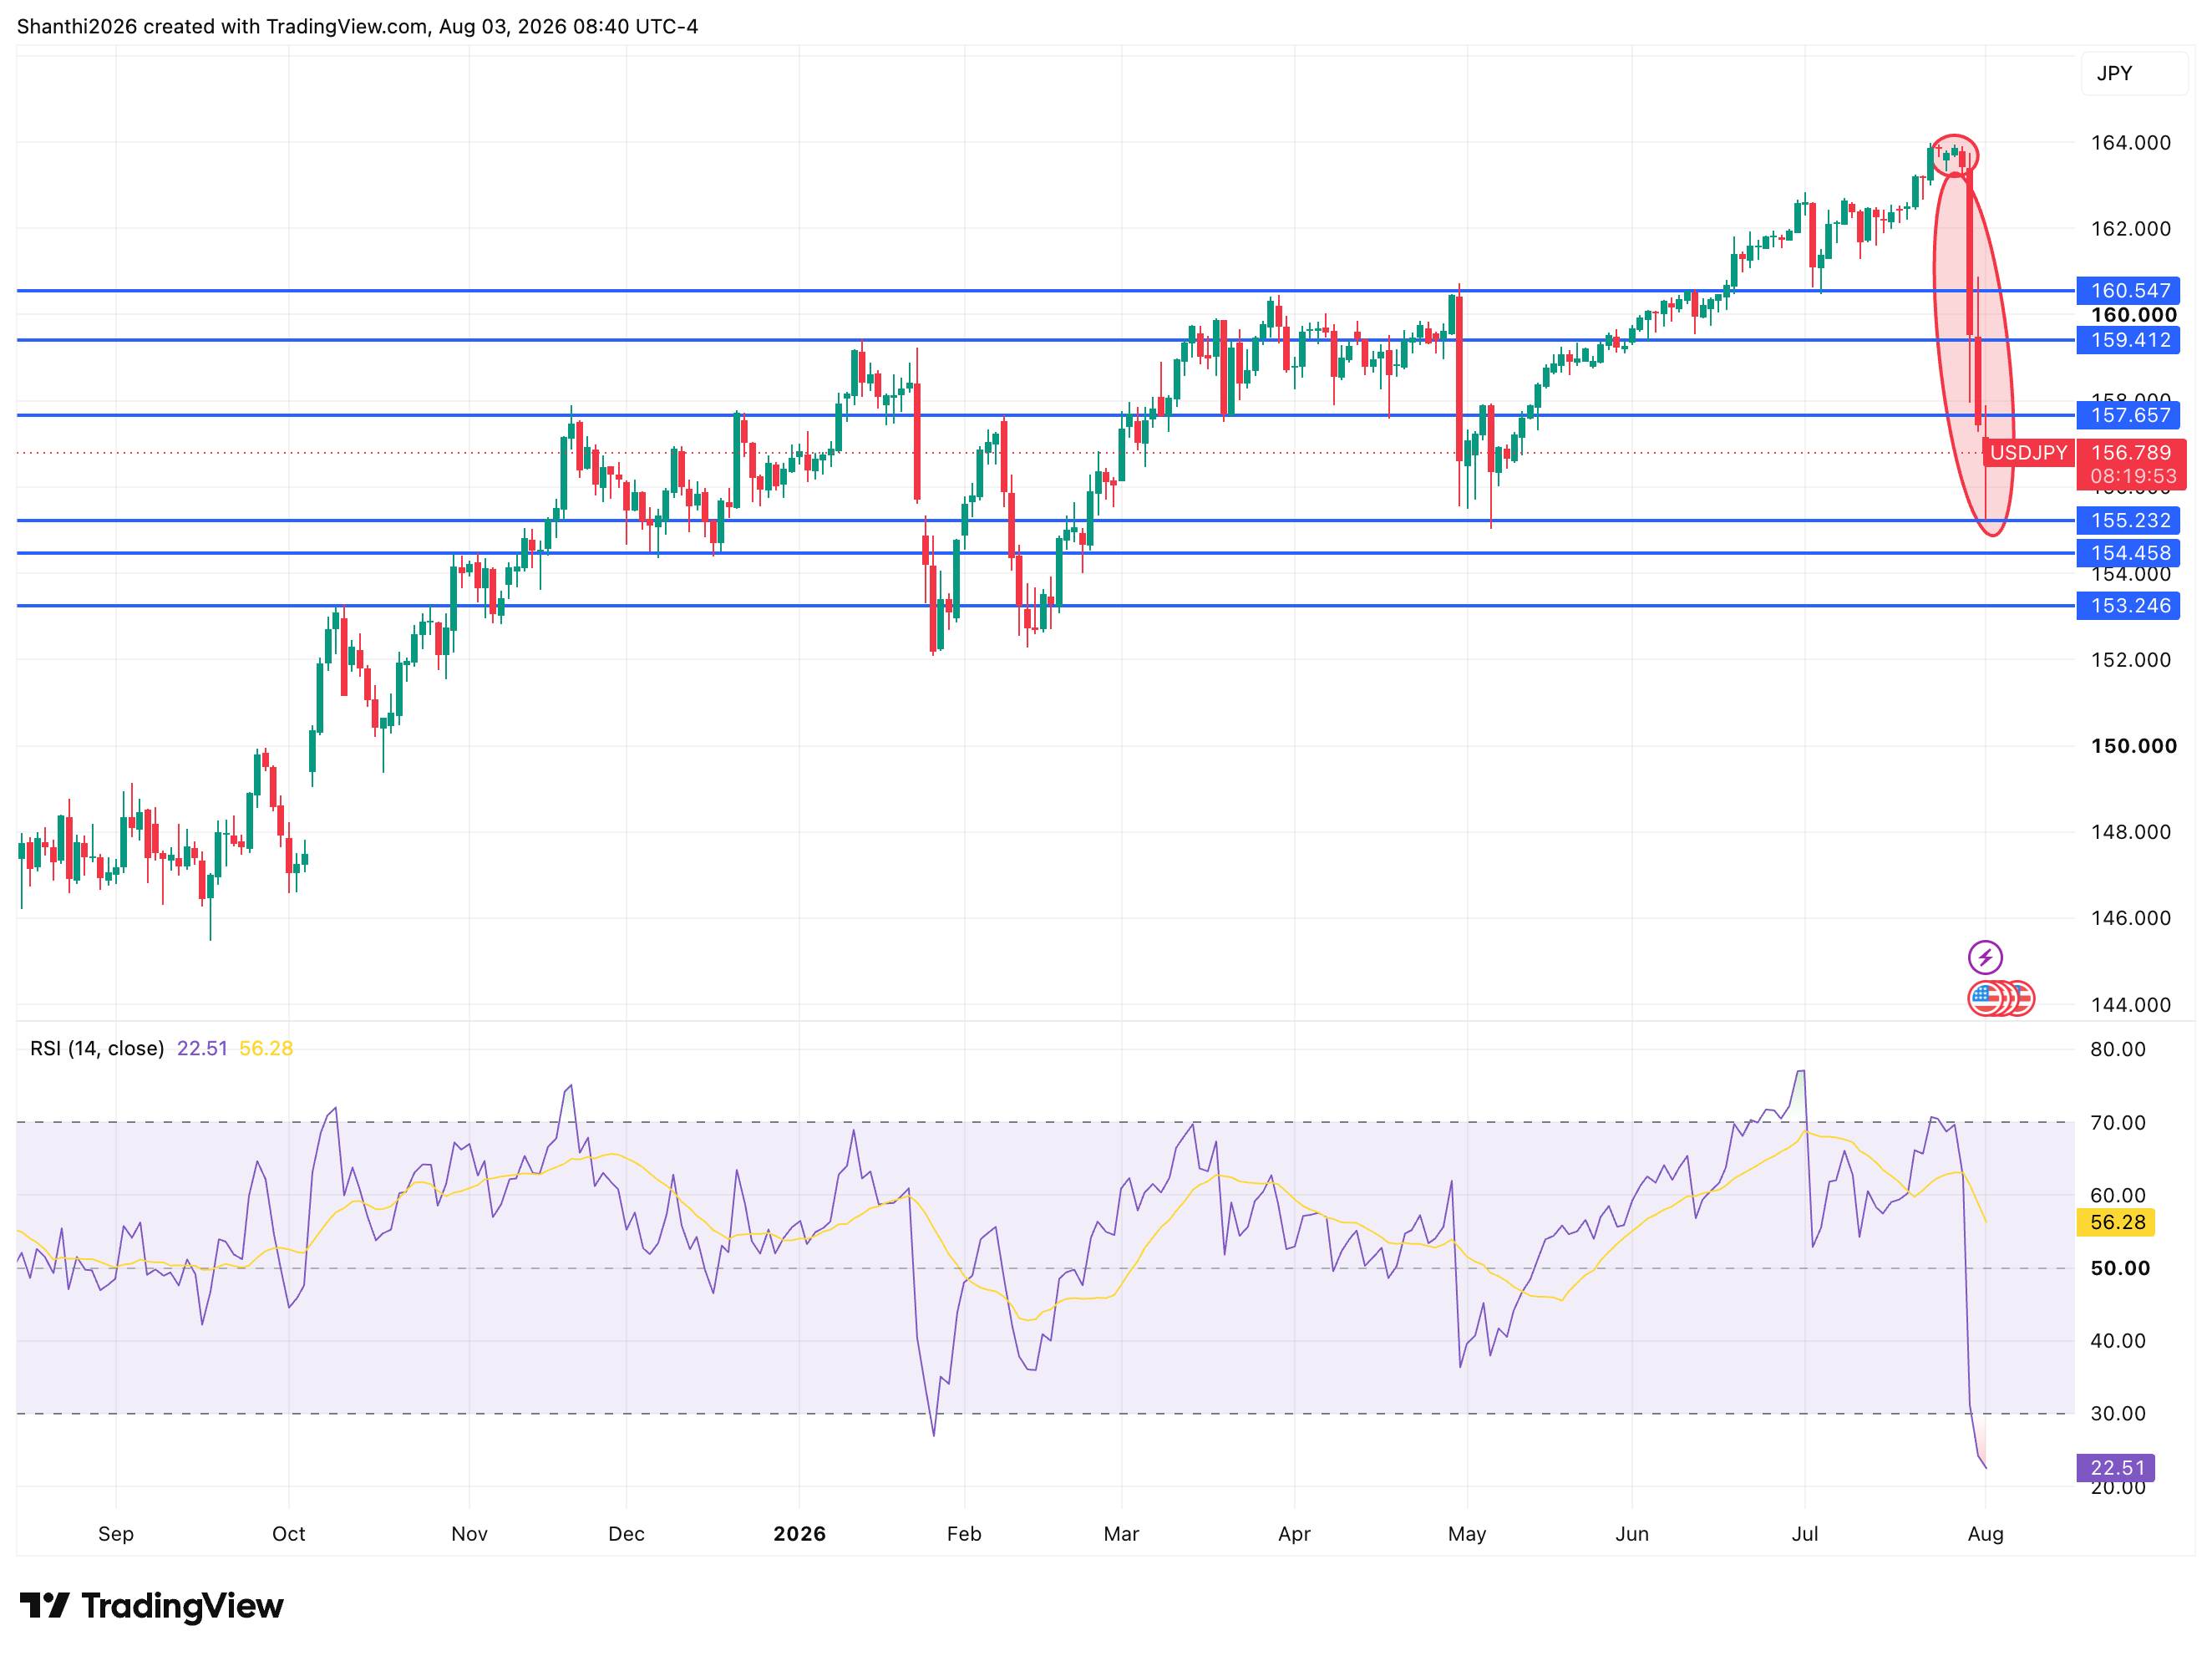2212x1656 pixels.
Task: Click the purple 22.51 RSI axis label
Action: pos(2116,1468)
